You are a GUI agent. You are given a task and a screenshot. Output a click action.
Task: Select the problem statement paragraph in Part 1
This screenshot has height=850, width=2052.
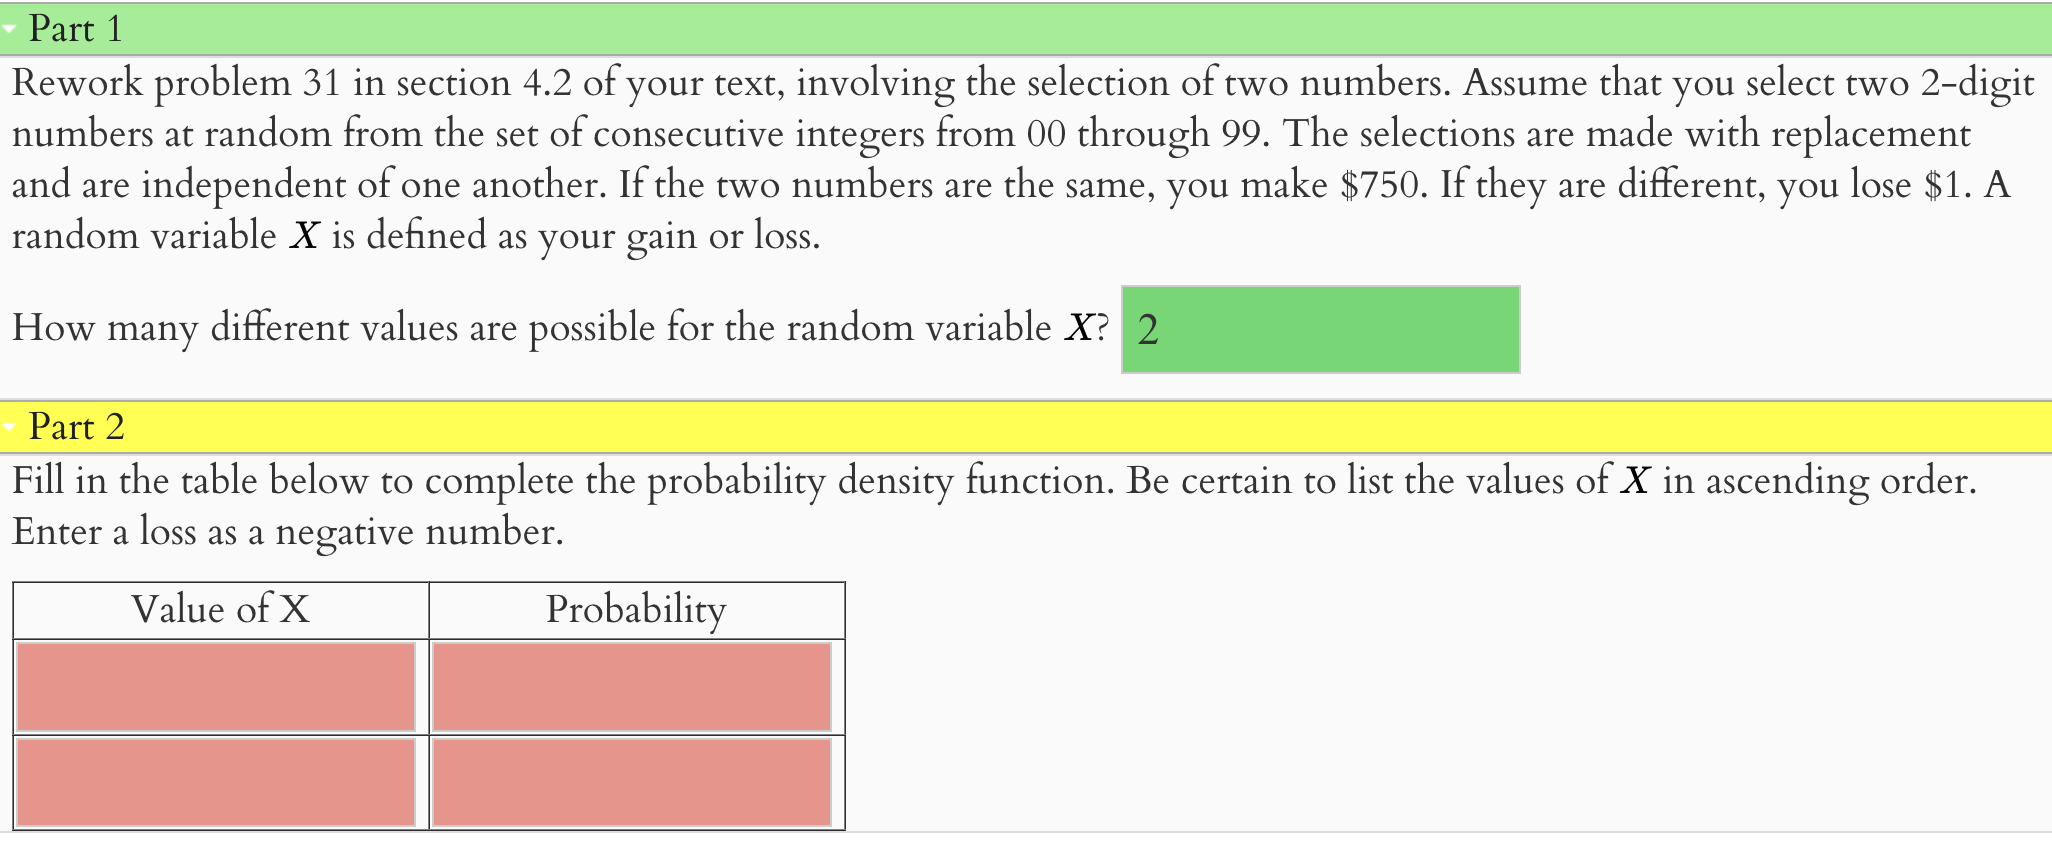tap(1000, 158)
